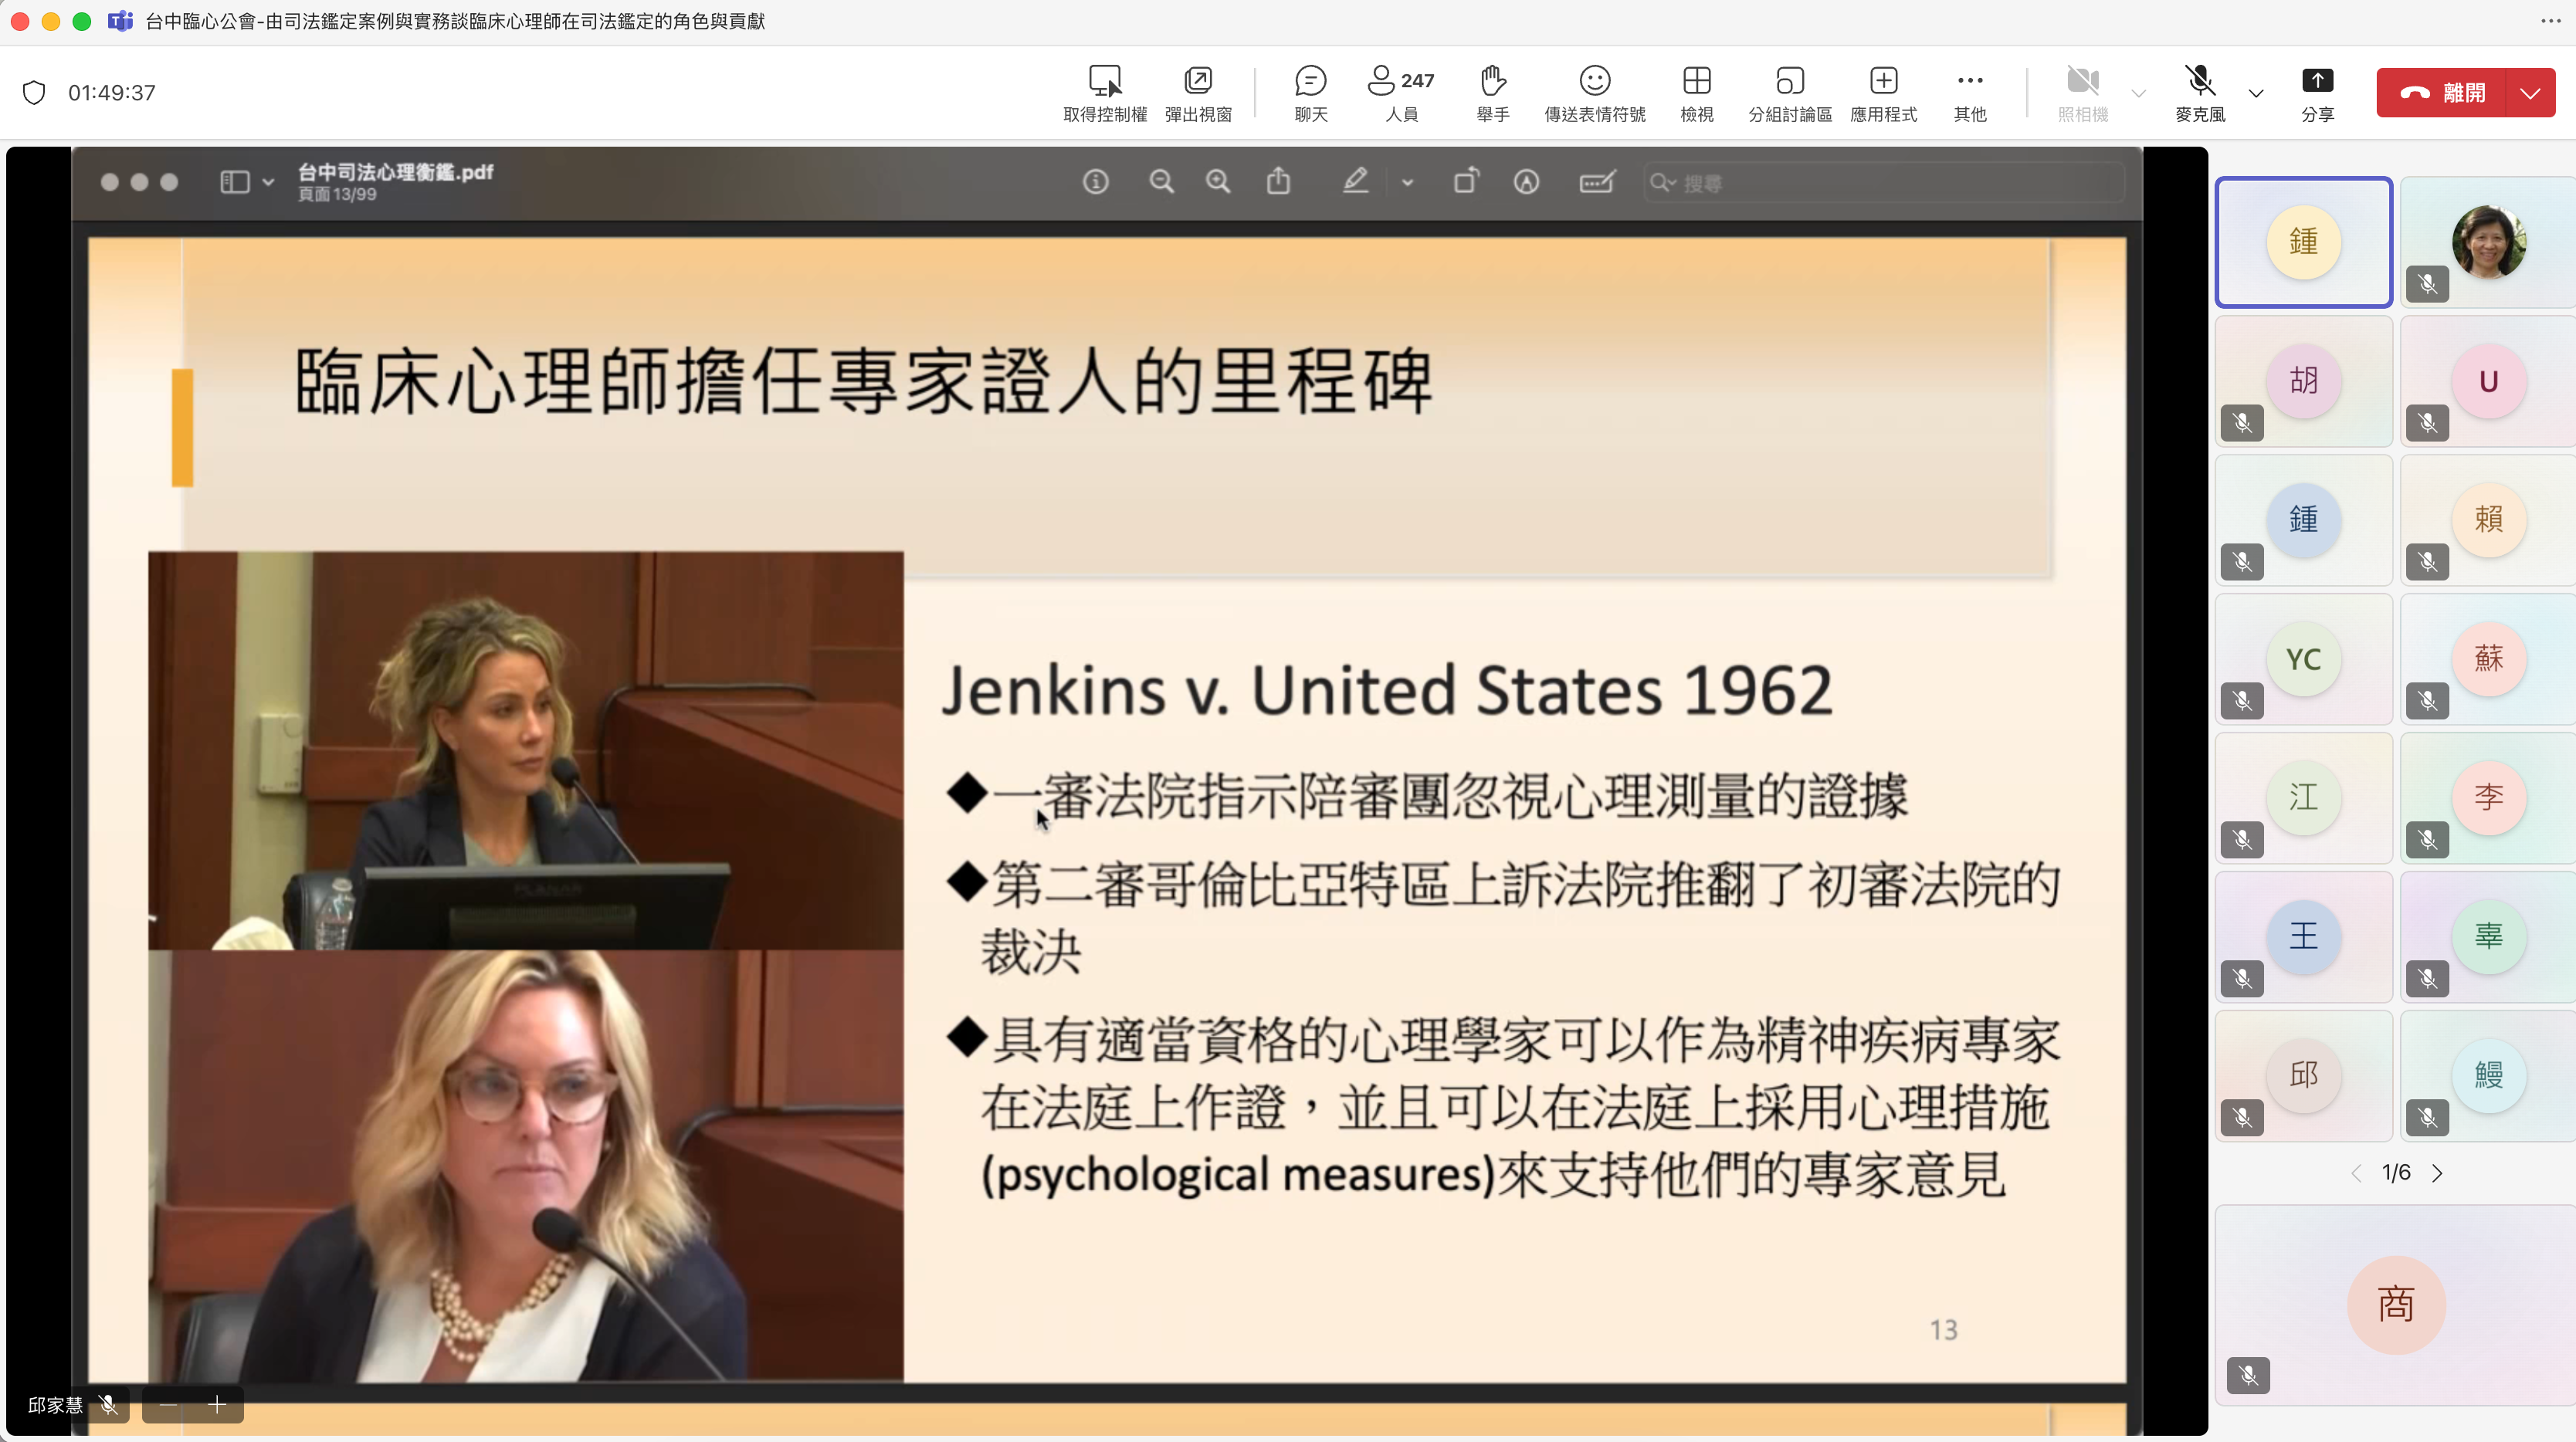
Task: Select the 江 participant tile
Action: point(2303,798)
